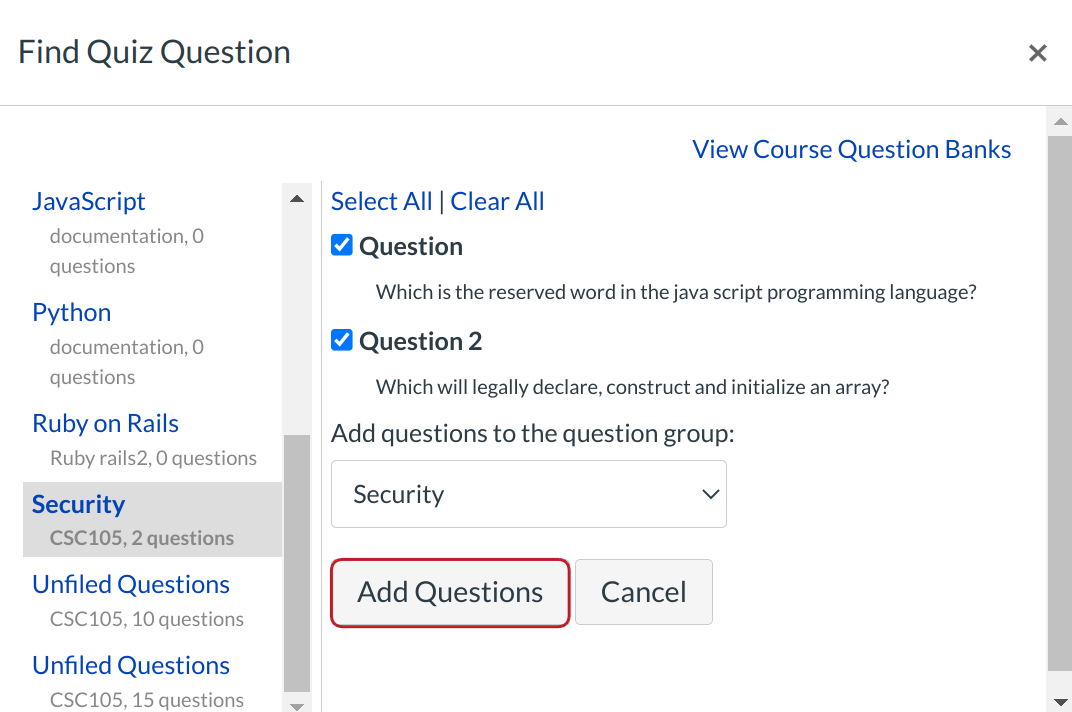Select the Python question bank
This screenshot has height=712, width=1072.
pos(72,312)
